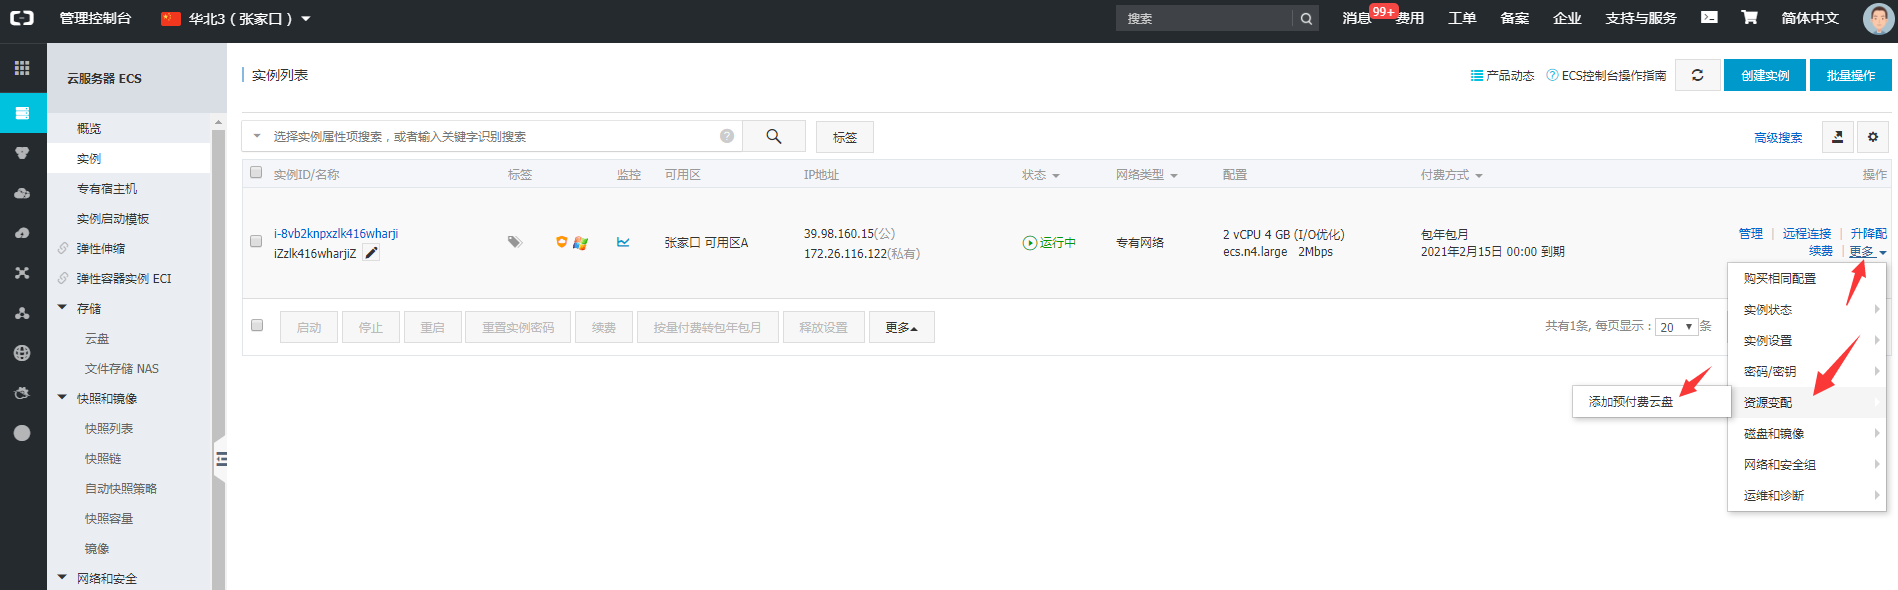
Task: Open the 远程连接 link
Action: pyautogui.click(x=1806, y=233)
